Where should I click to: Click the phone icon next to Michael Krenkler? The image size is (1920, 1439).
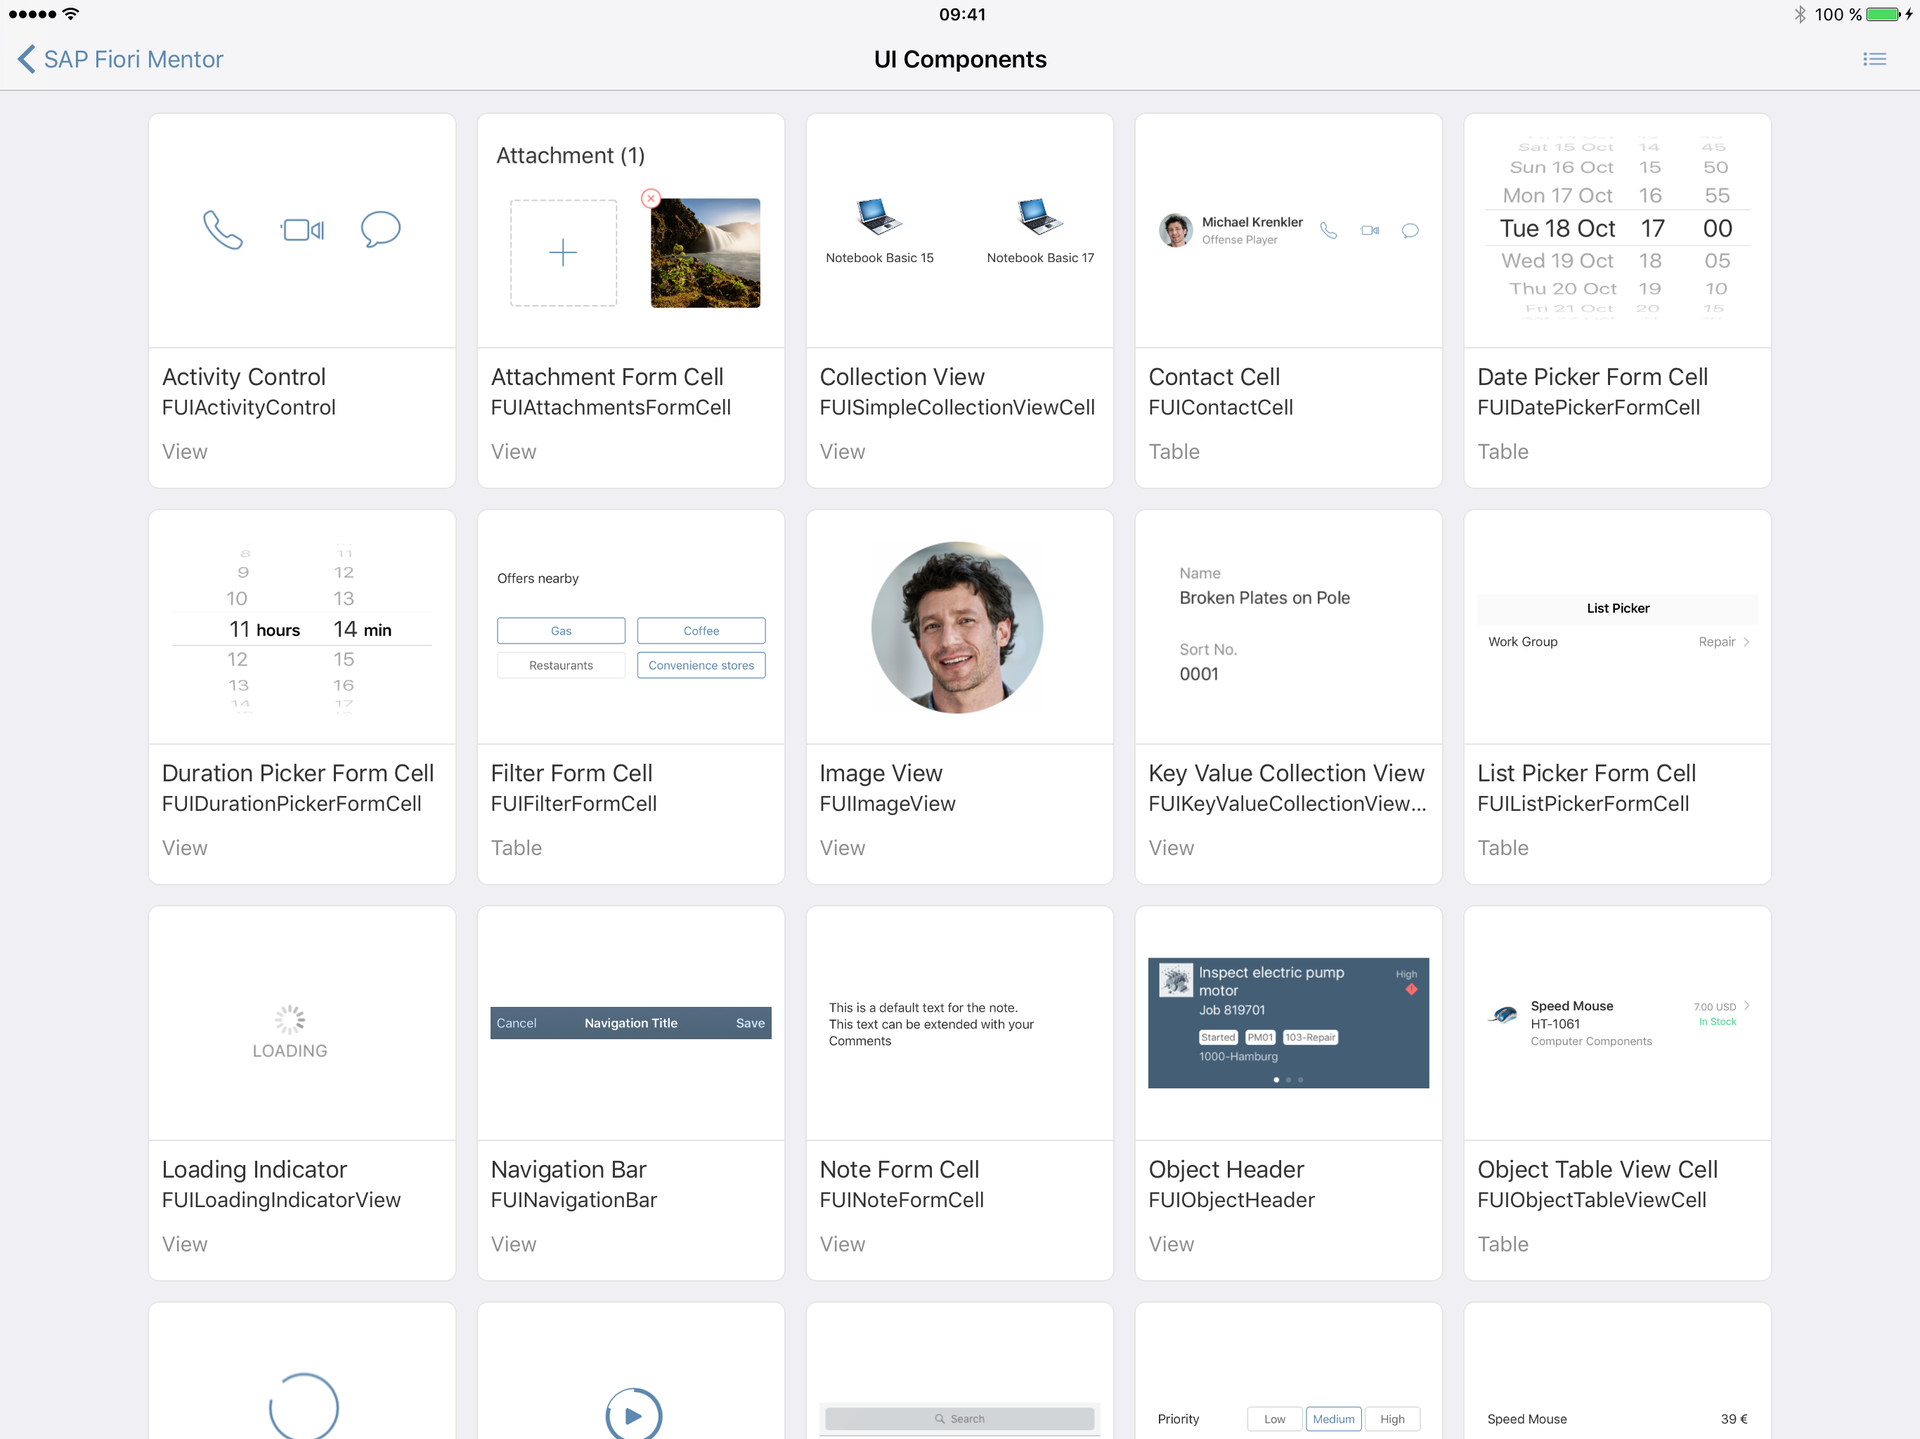click(x=1328, y=231)
